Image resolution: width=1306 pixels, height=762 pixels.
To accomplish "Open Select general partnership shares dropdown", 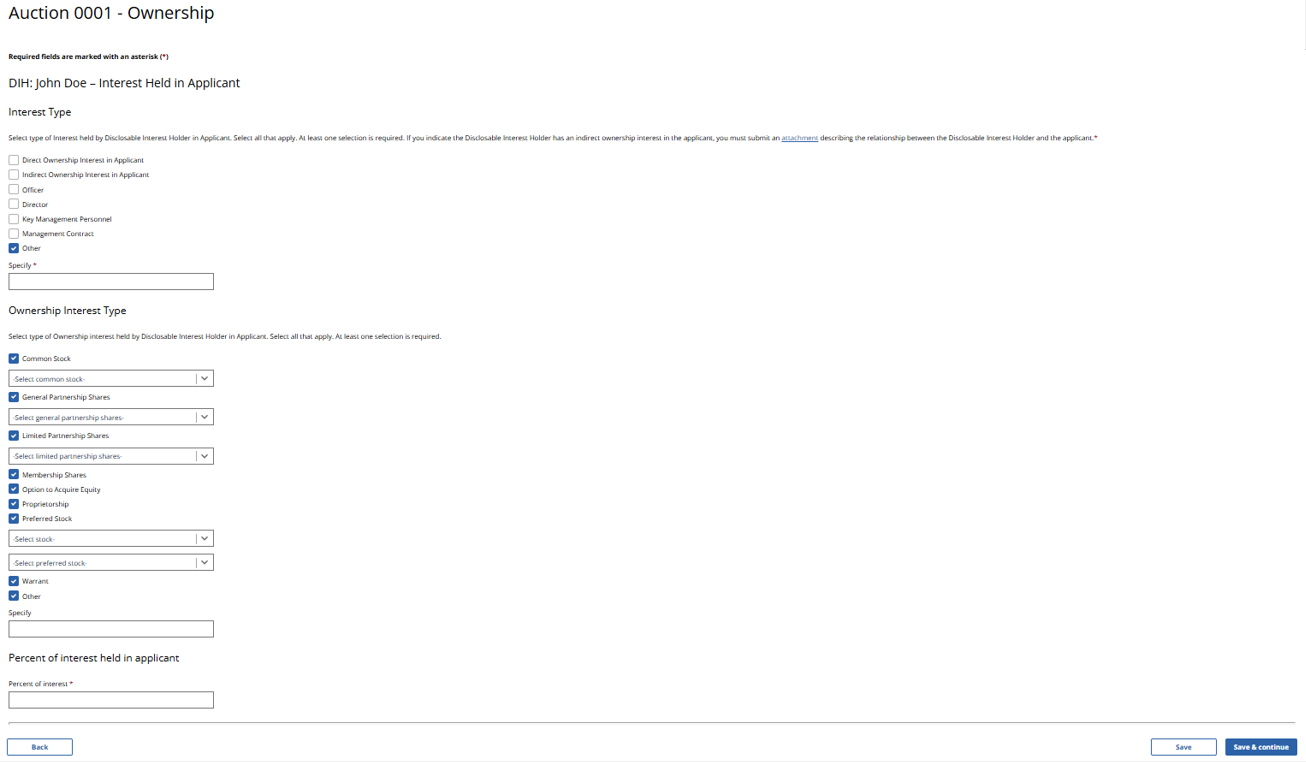I will coord(111,417).
